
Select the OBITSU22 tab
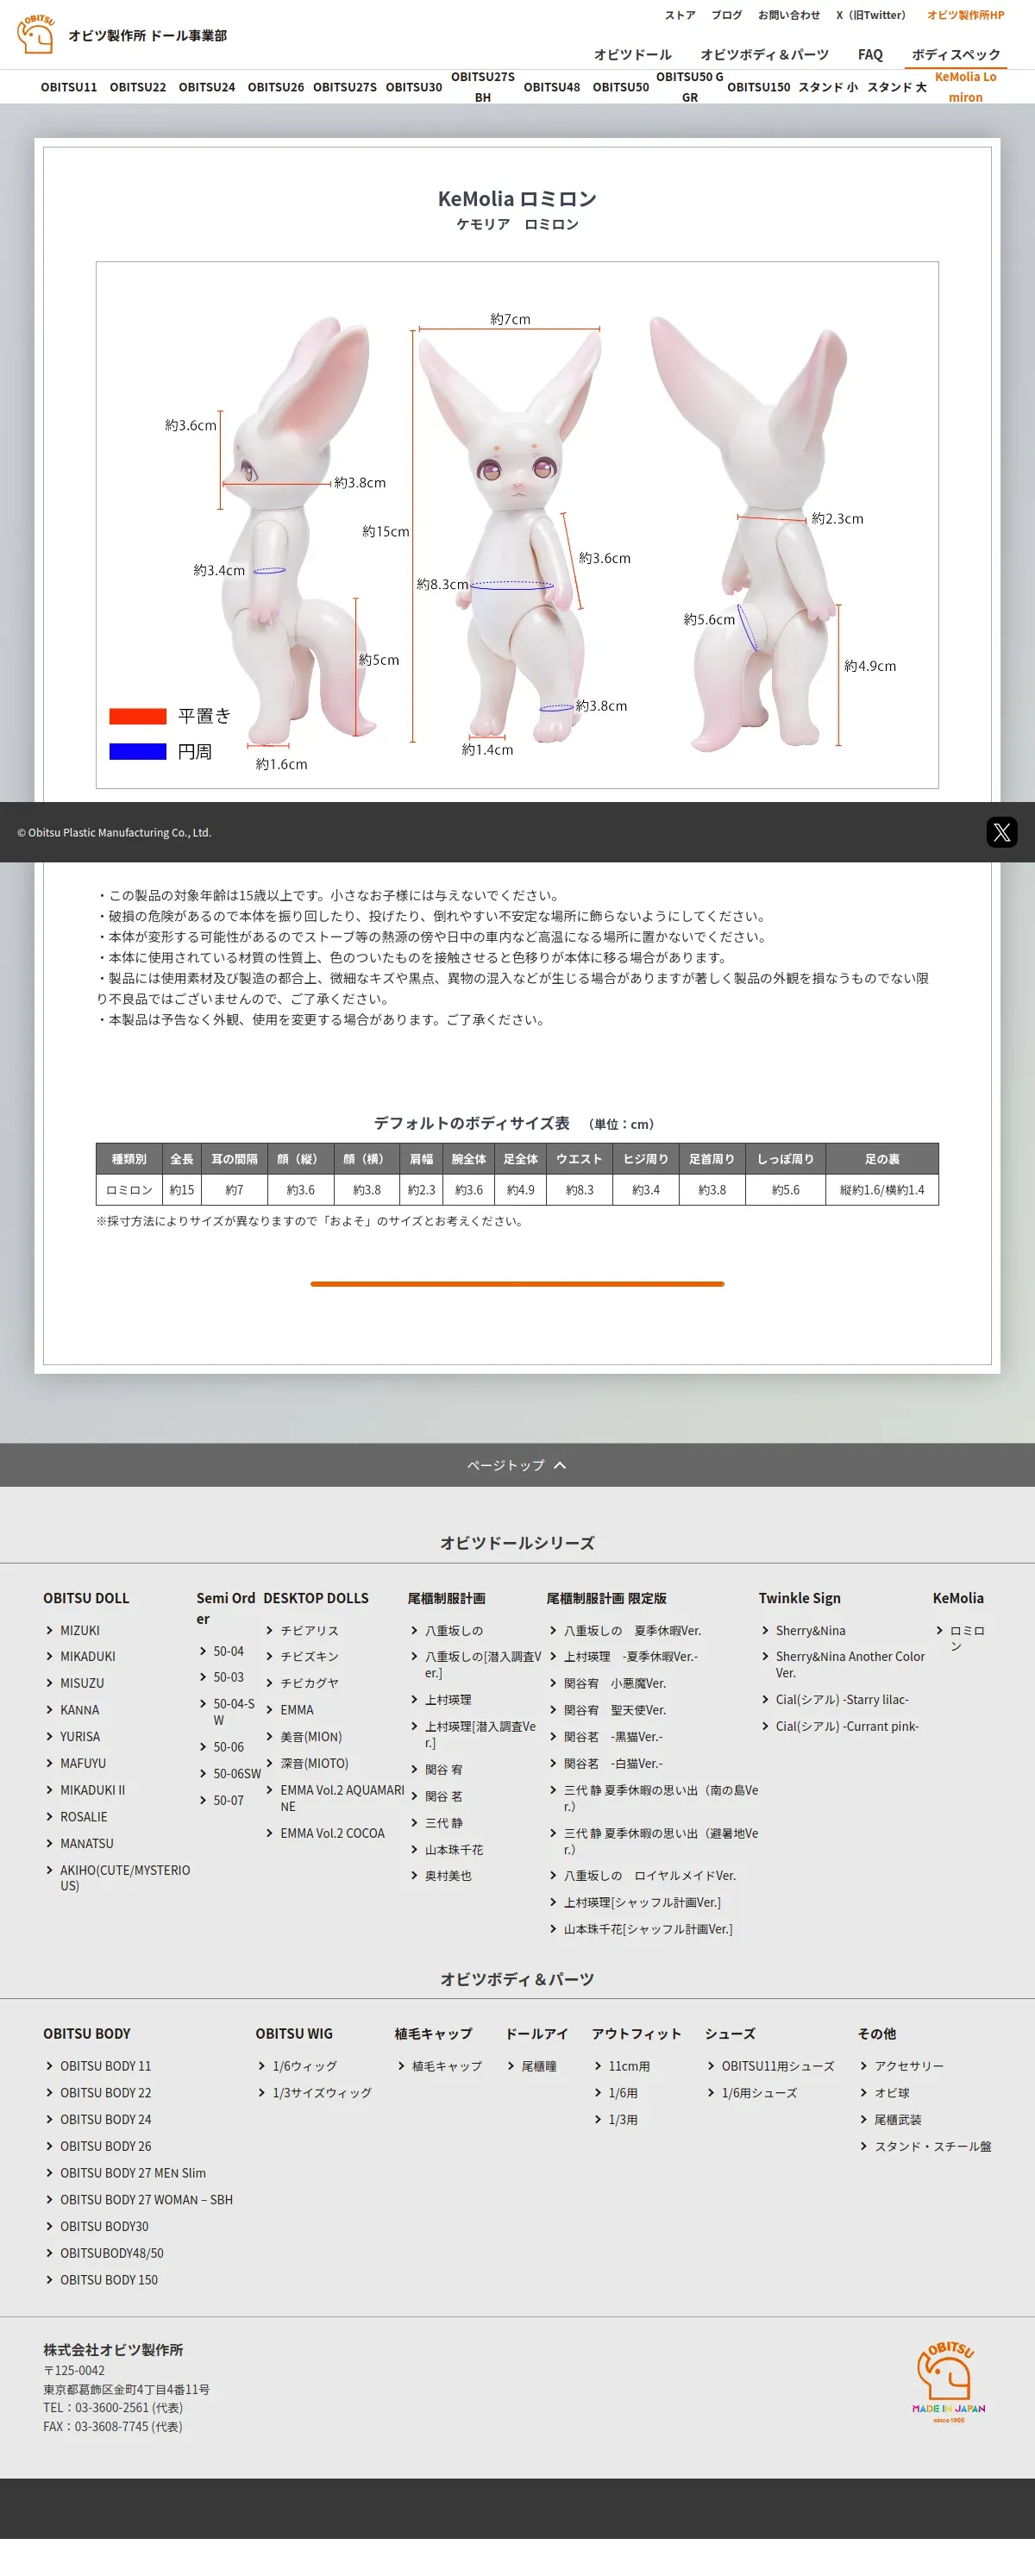138,87
